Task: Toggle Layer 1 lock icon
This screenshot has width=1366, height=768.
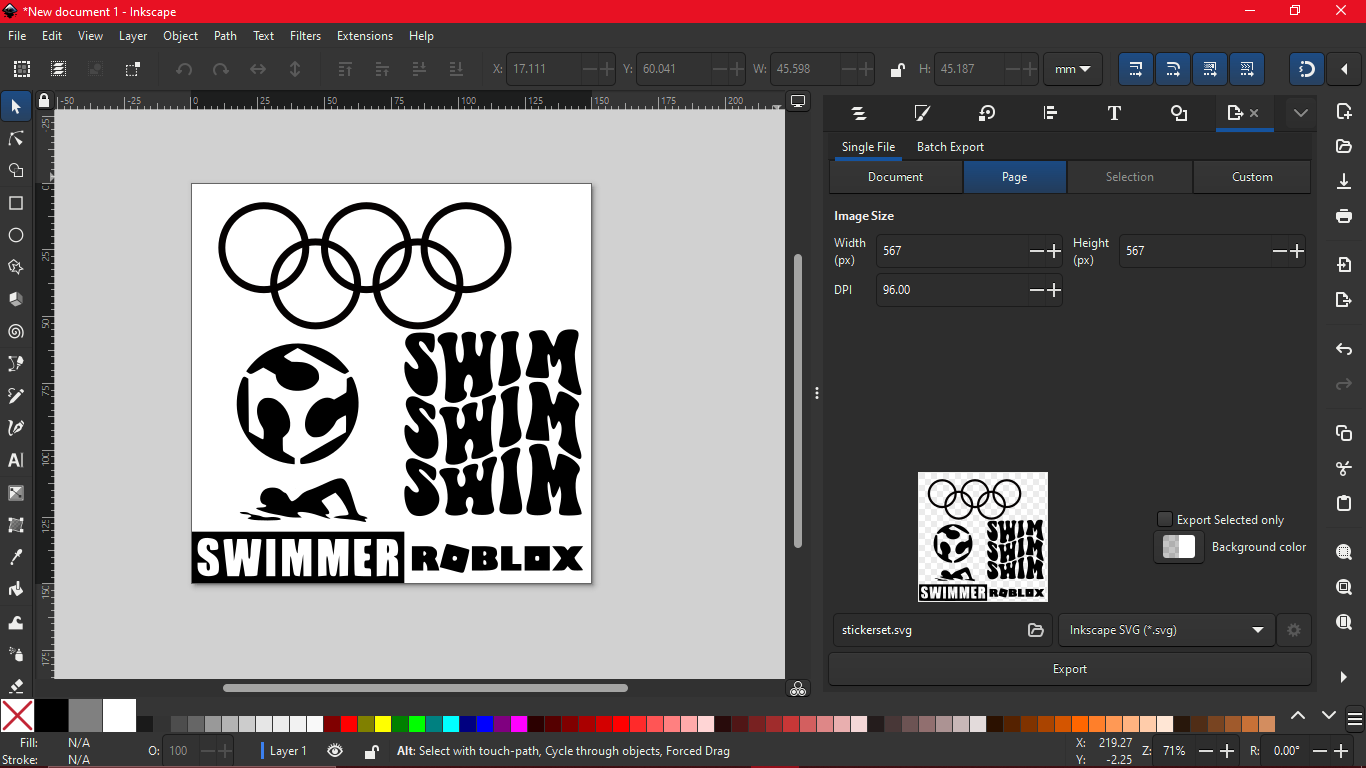Action: click(x=370, y=751)
